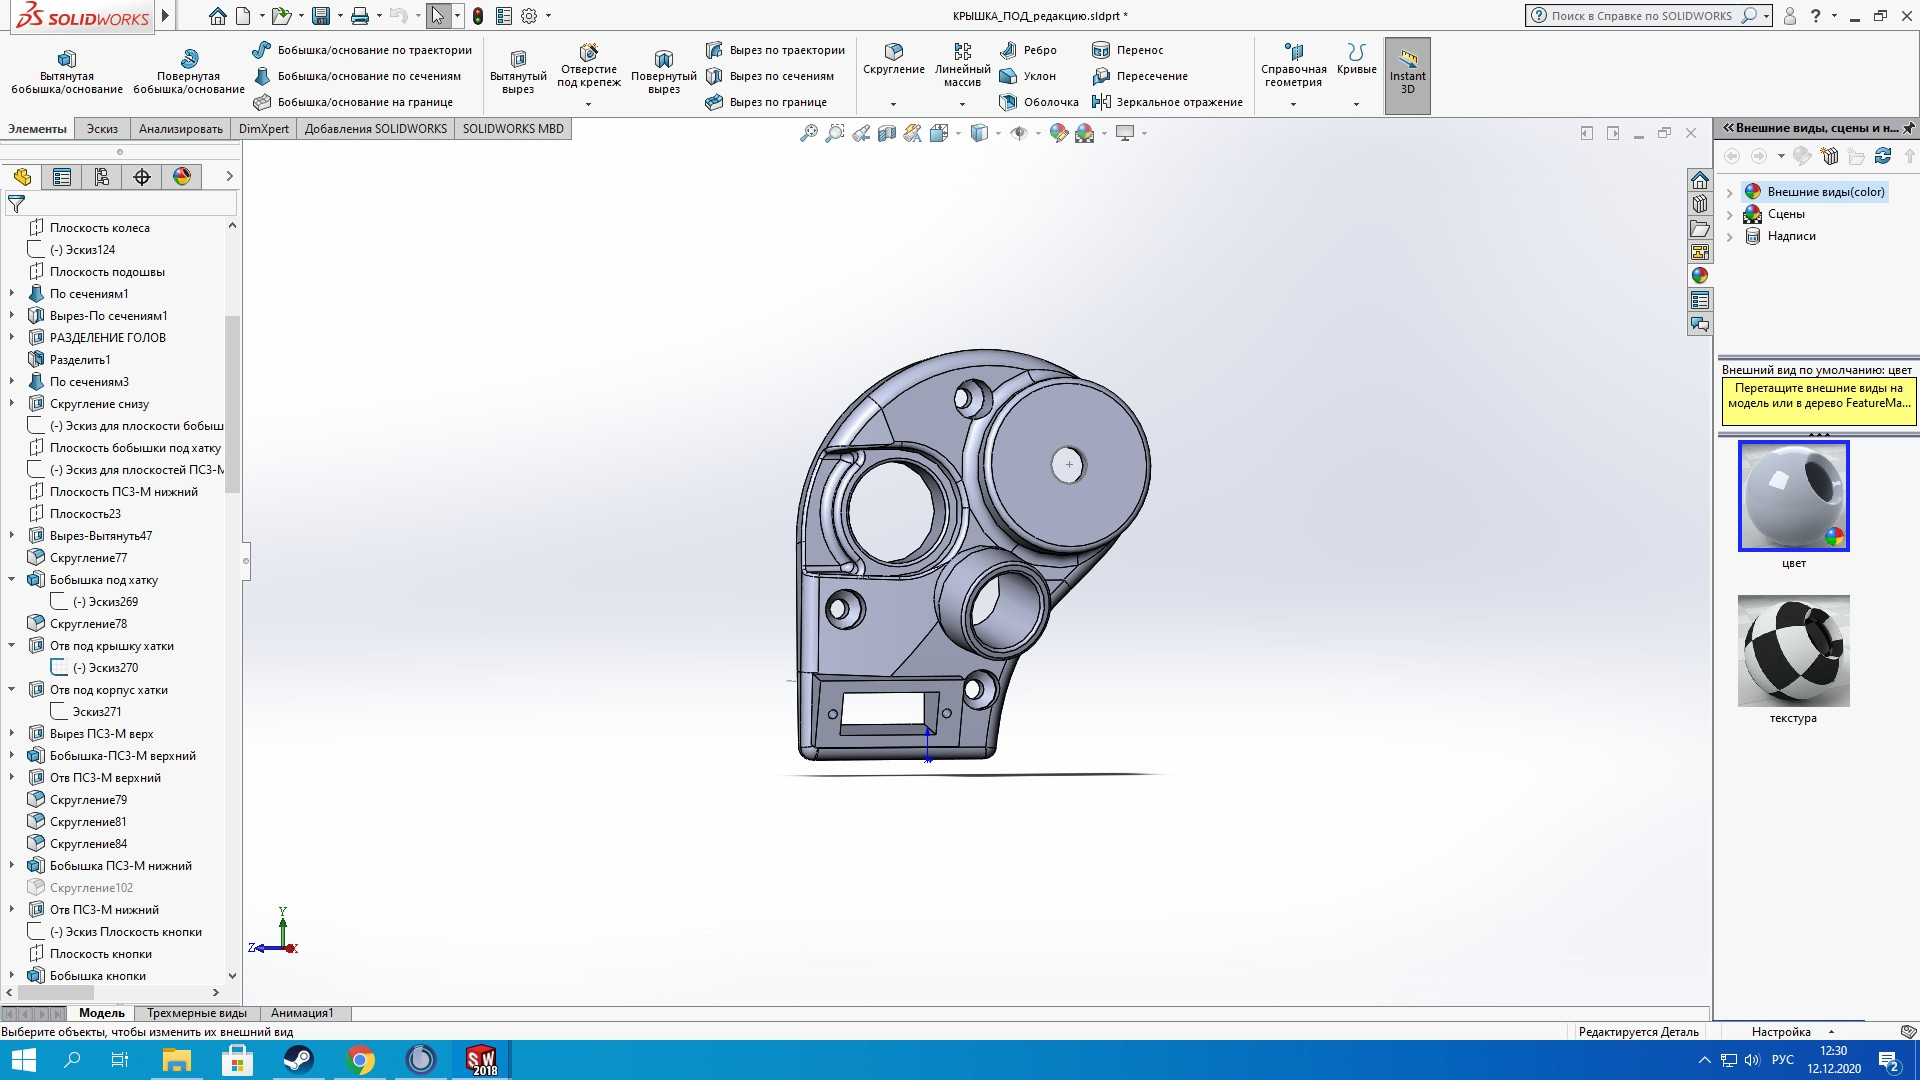The image size is (1920, 1080).
Task: Expand the Сцены node
Action: 1729,214
